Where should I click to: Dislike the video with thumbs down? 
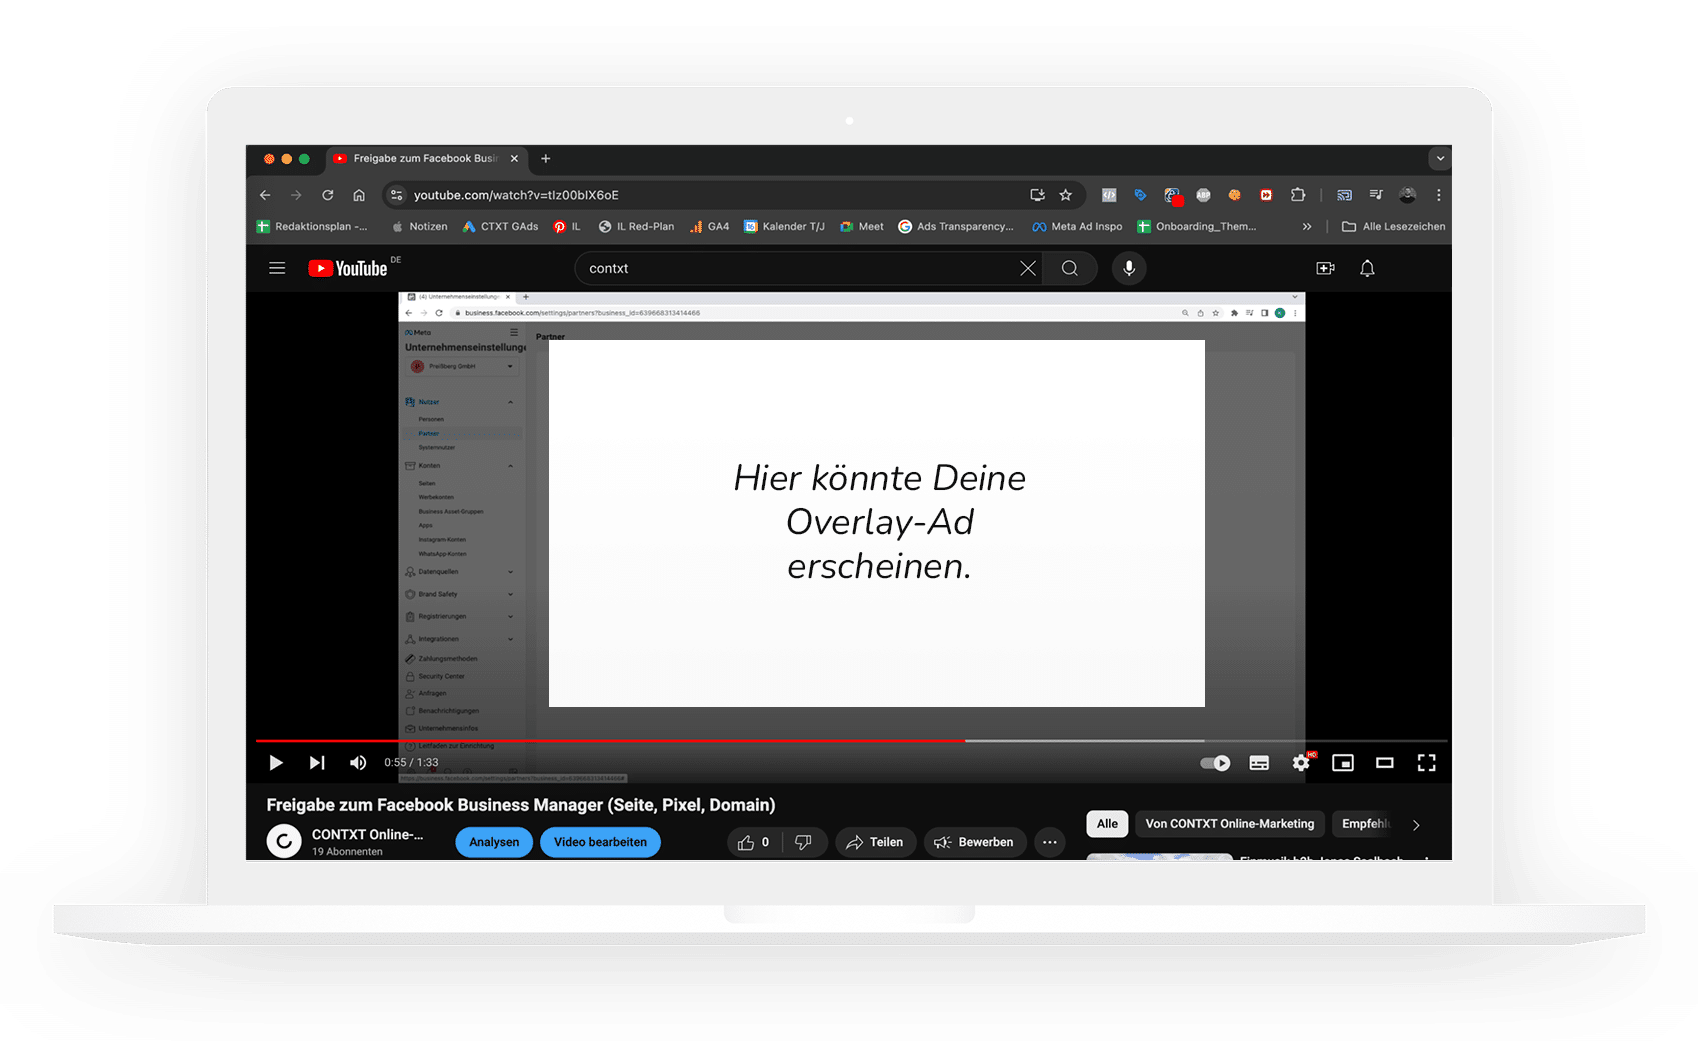[803, 842]
